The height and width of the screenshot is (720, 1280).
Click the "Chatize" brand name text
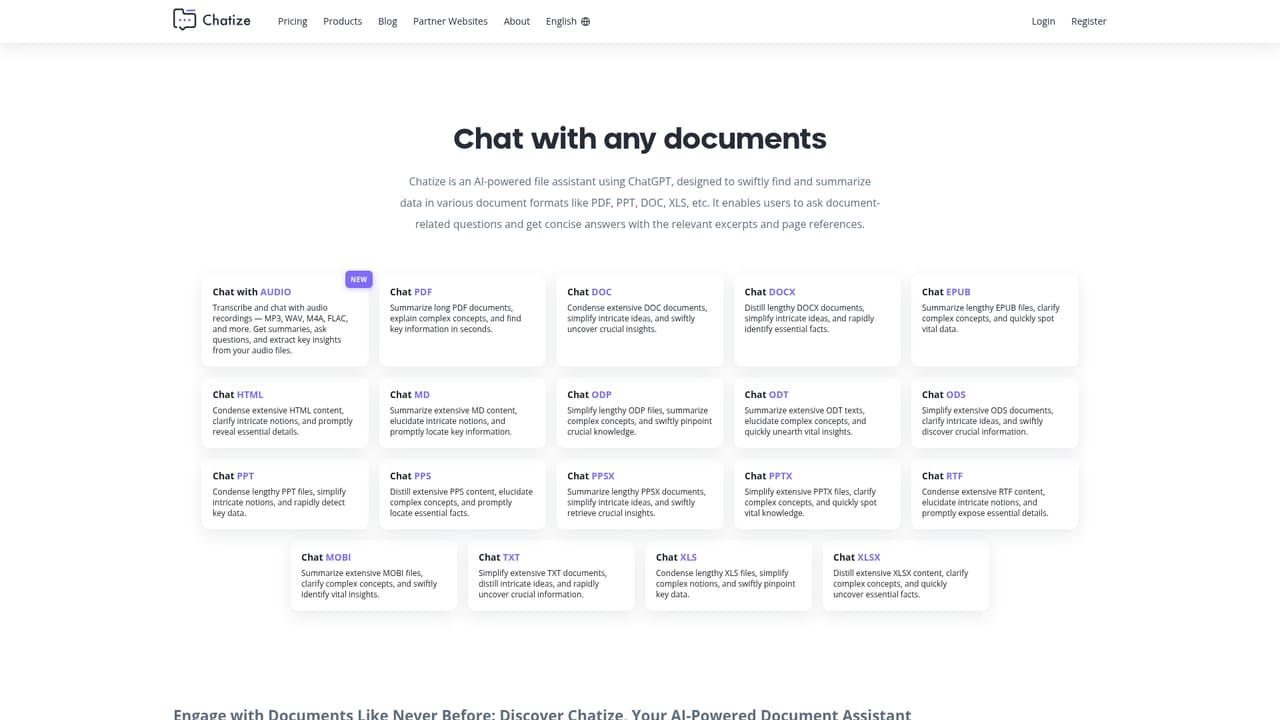(x=226, y=20)
